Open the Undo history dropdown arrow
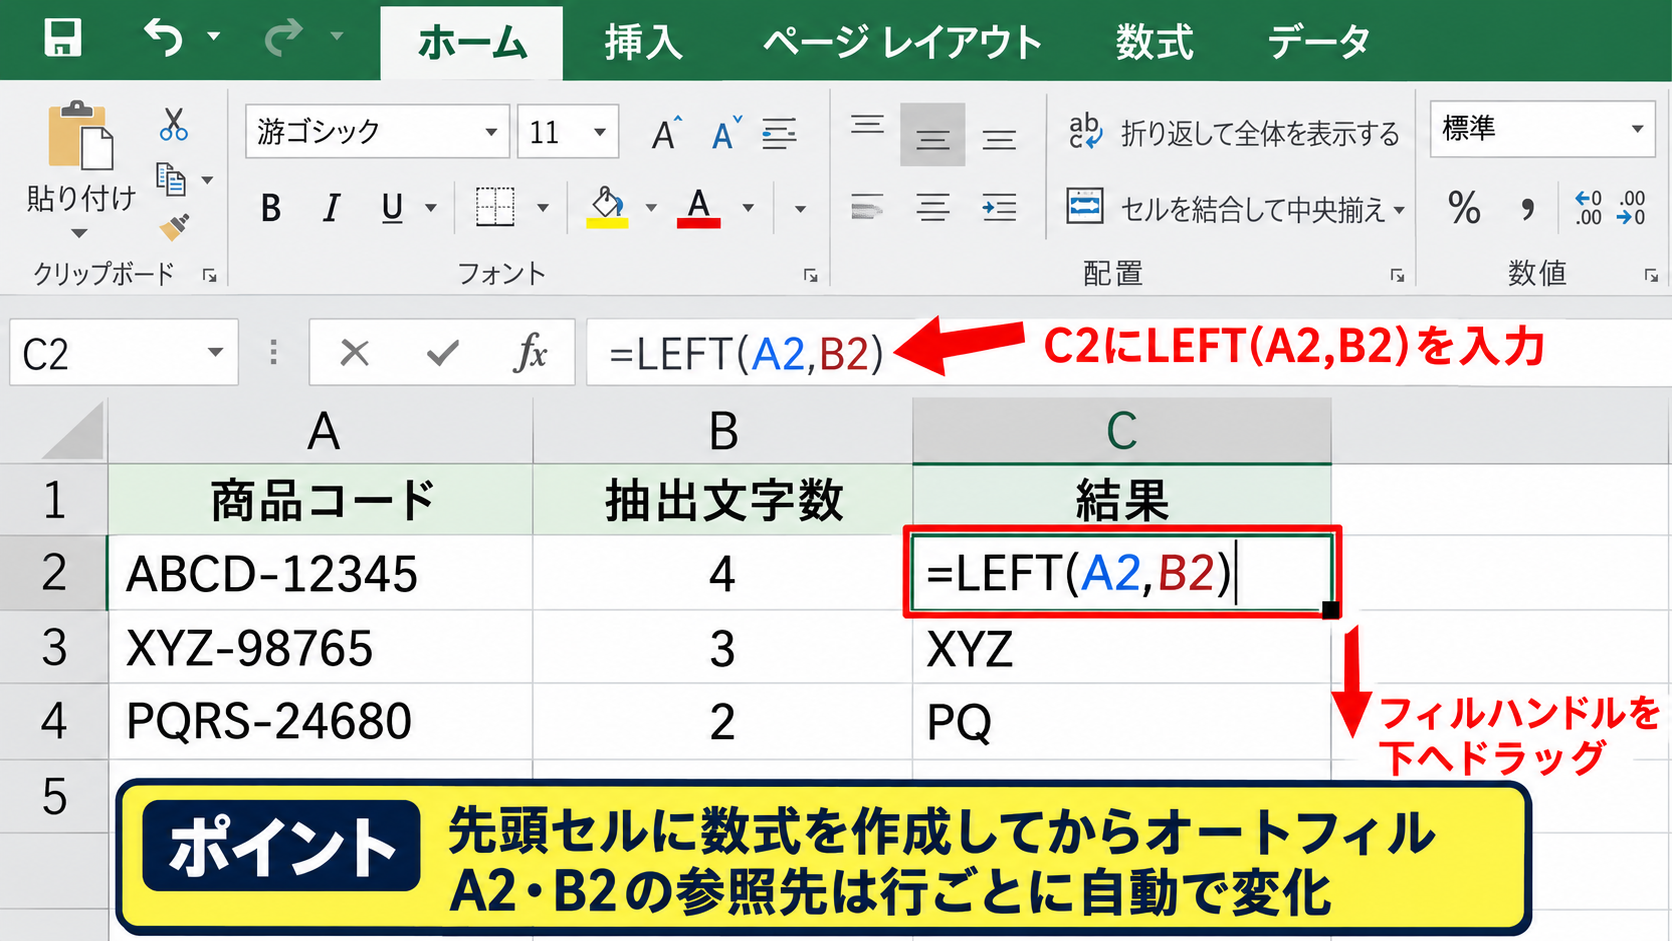This screenshot has width=1672, height=941. [x=213, y=36]
